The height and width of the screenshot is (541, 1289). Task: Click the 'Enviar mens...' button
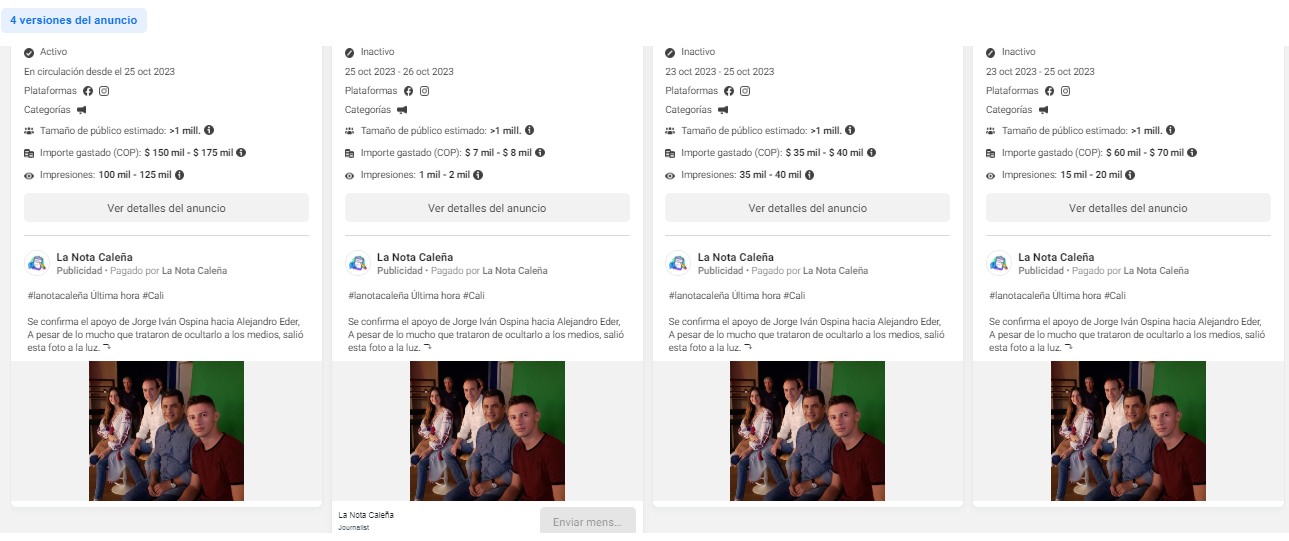click(588, 522)
